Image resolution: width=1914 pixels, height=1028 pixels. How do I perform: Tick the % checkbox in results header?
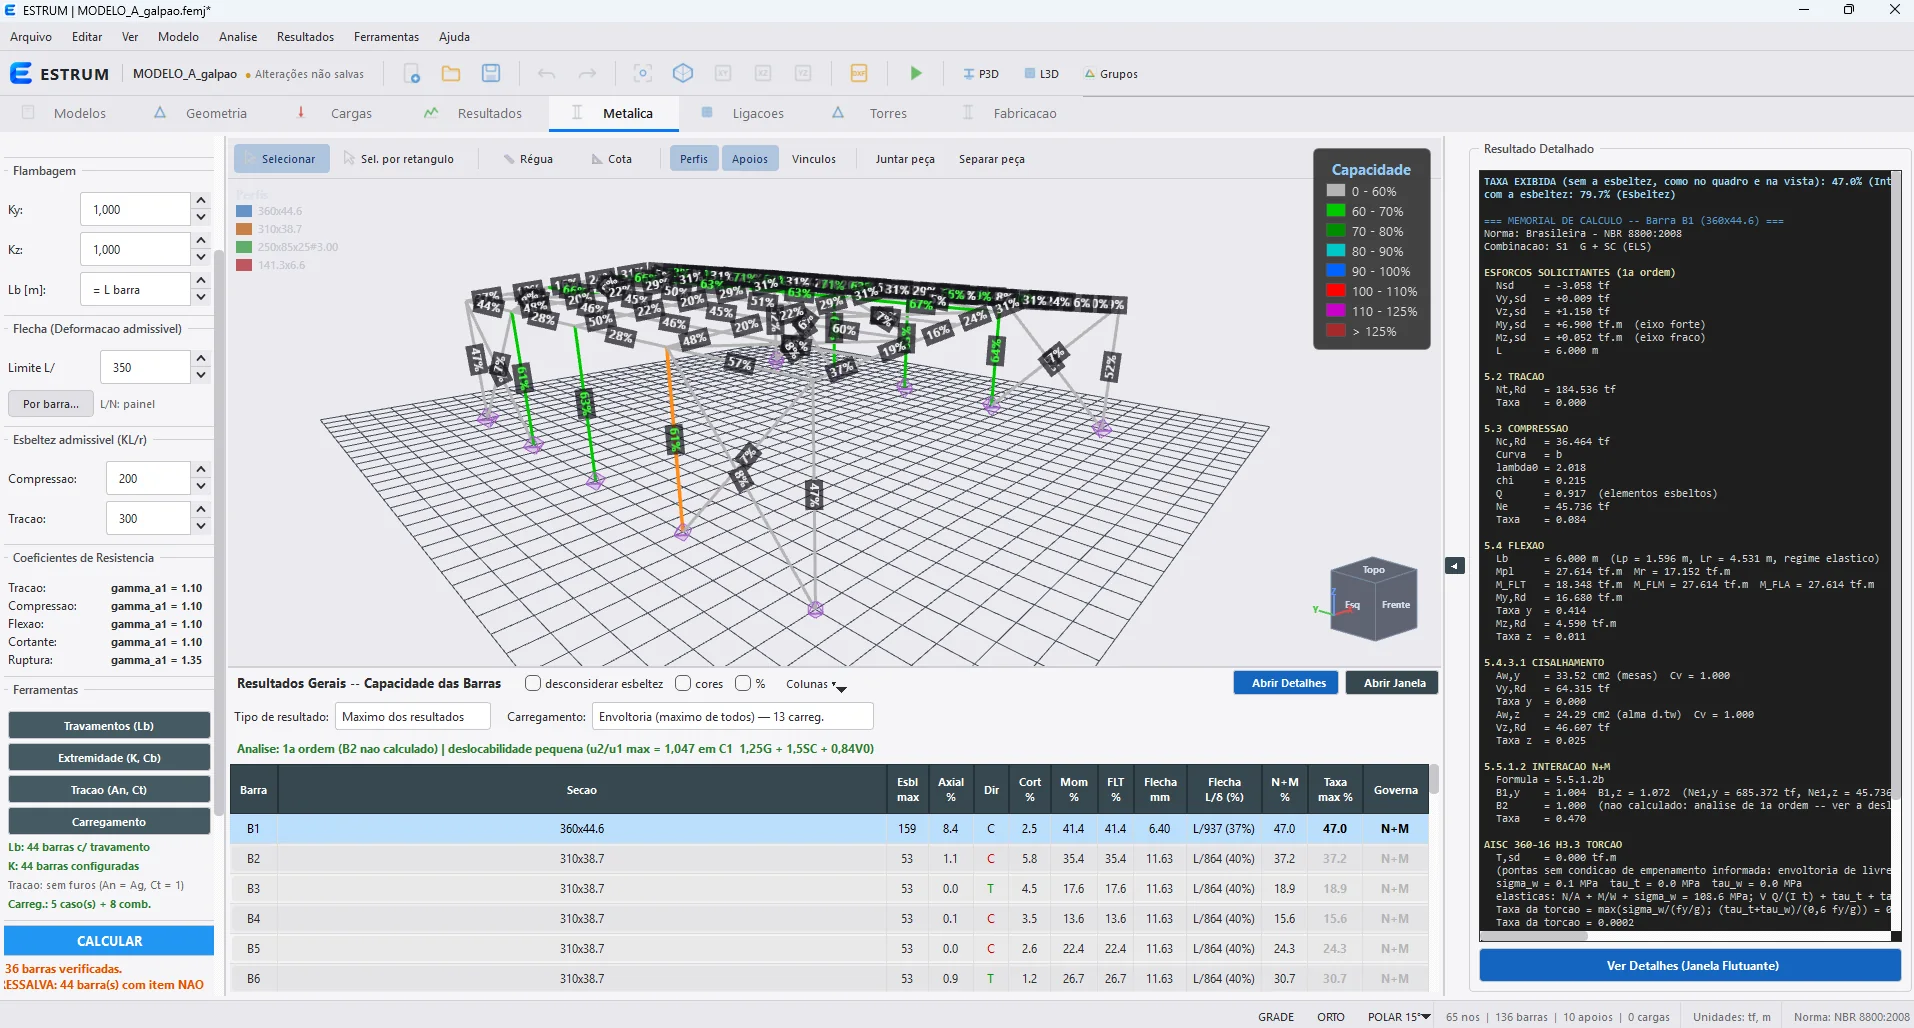(743, 684)
